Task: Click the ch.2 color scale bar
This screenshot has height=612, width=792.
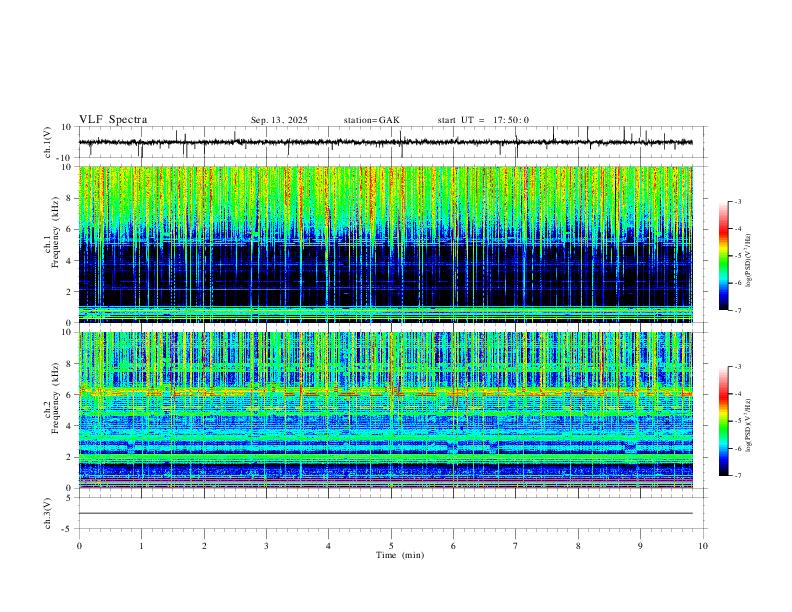Action: coord(724,421)
